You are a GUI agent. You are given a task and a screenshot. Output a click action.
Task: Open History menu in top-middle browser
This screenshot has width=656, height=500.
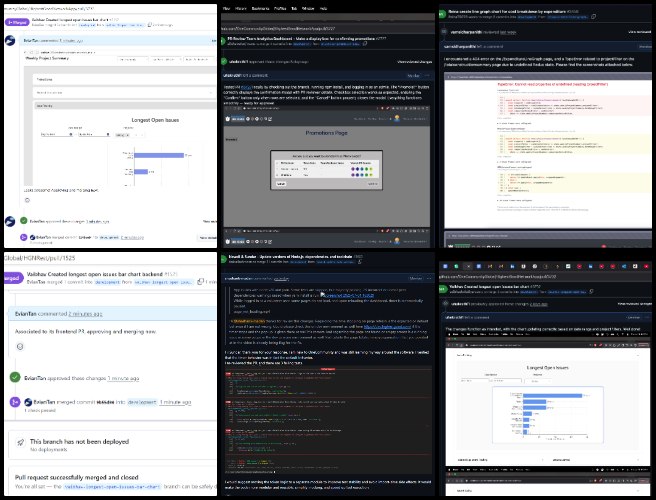tap(241, 8)
